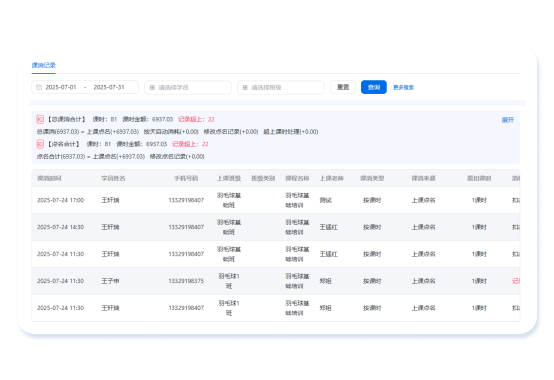Viewport: 554px width, 380px height.
Task: Click 按课时 in the 14:30 row
Action: click(372, 227)
